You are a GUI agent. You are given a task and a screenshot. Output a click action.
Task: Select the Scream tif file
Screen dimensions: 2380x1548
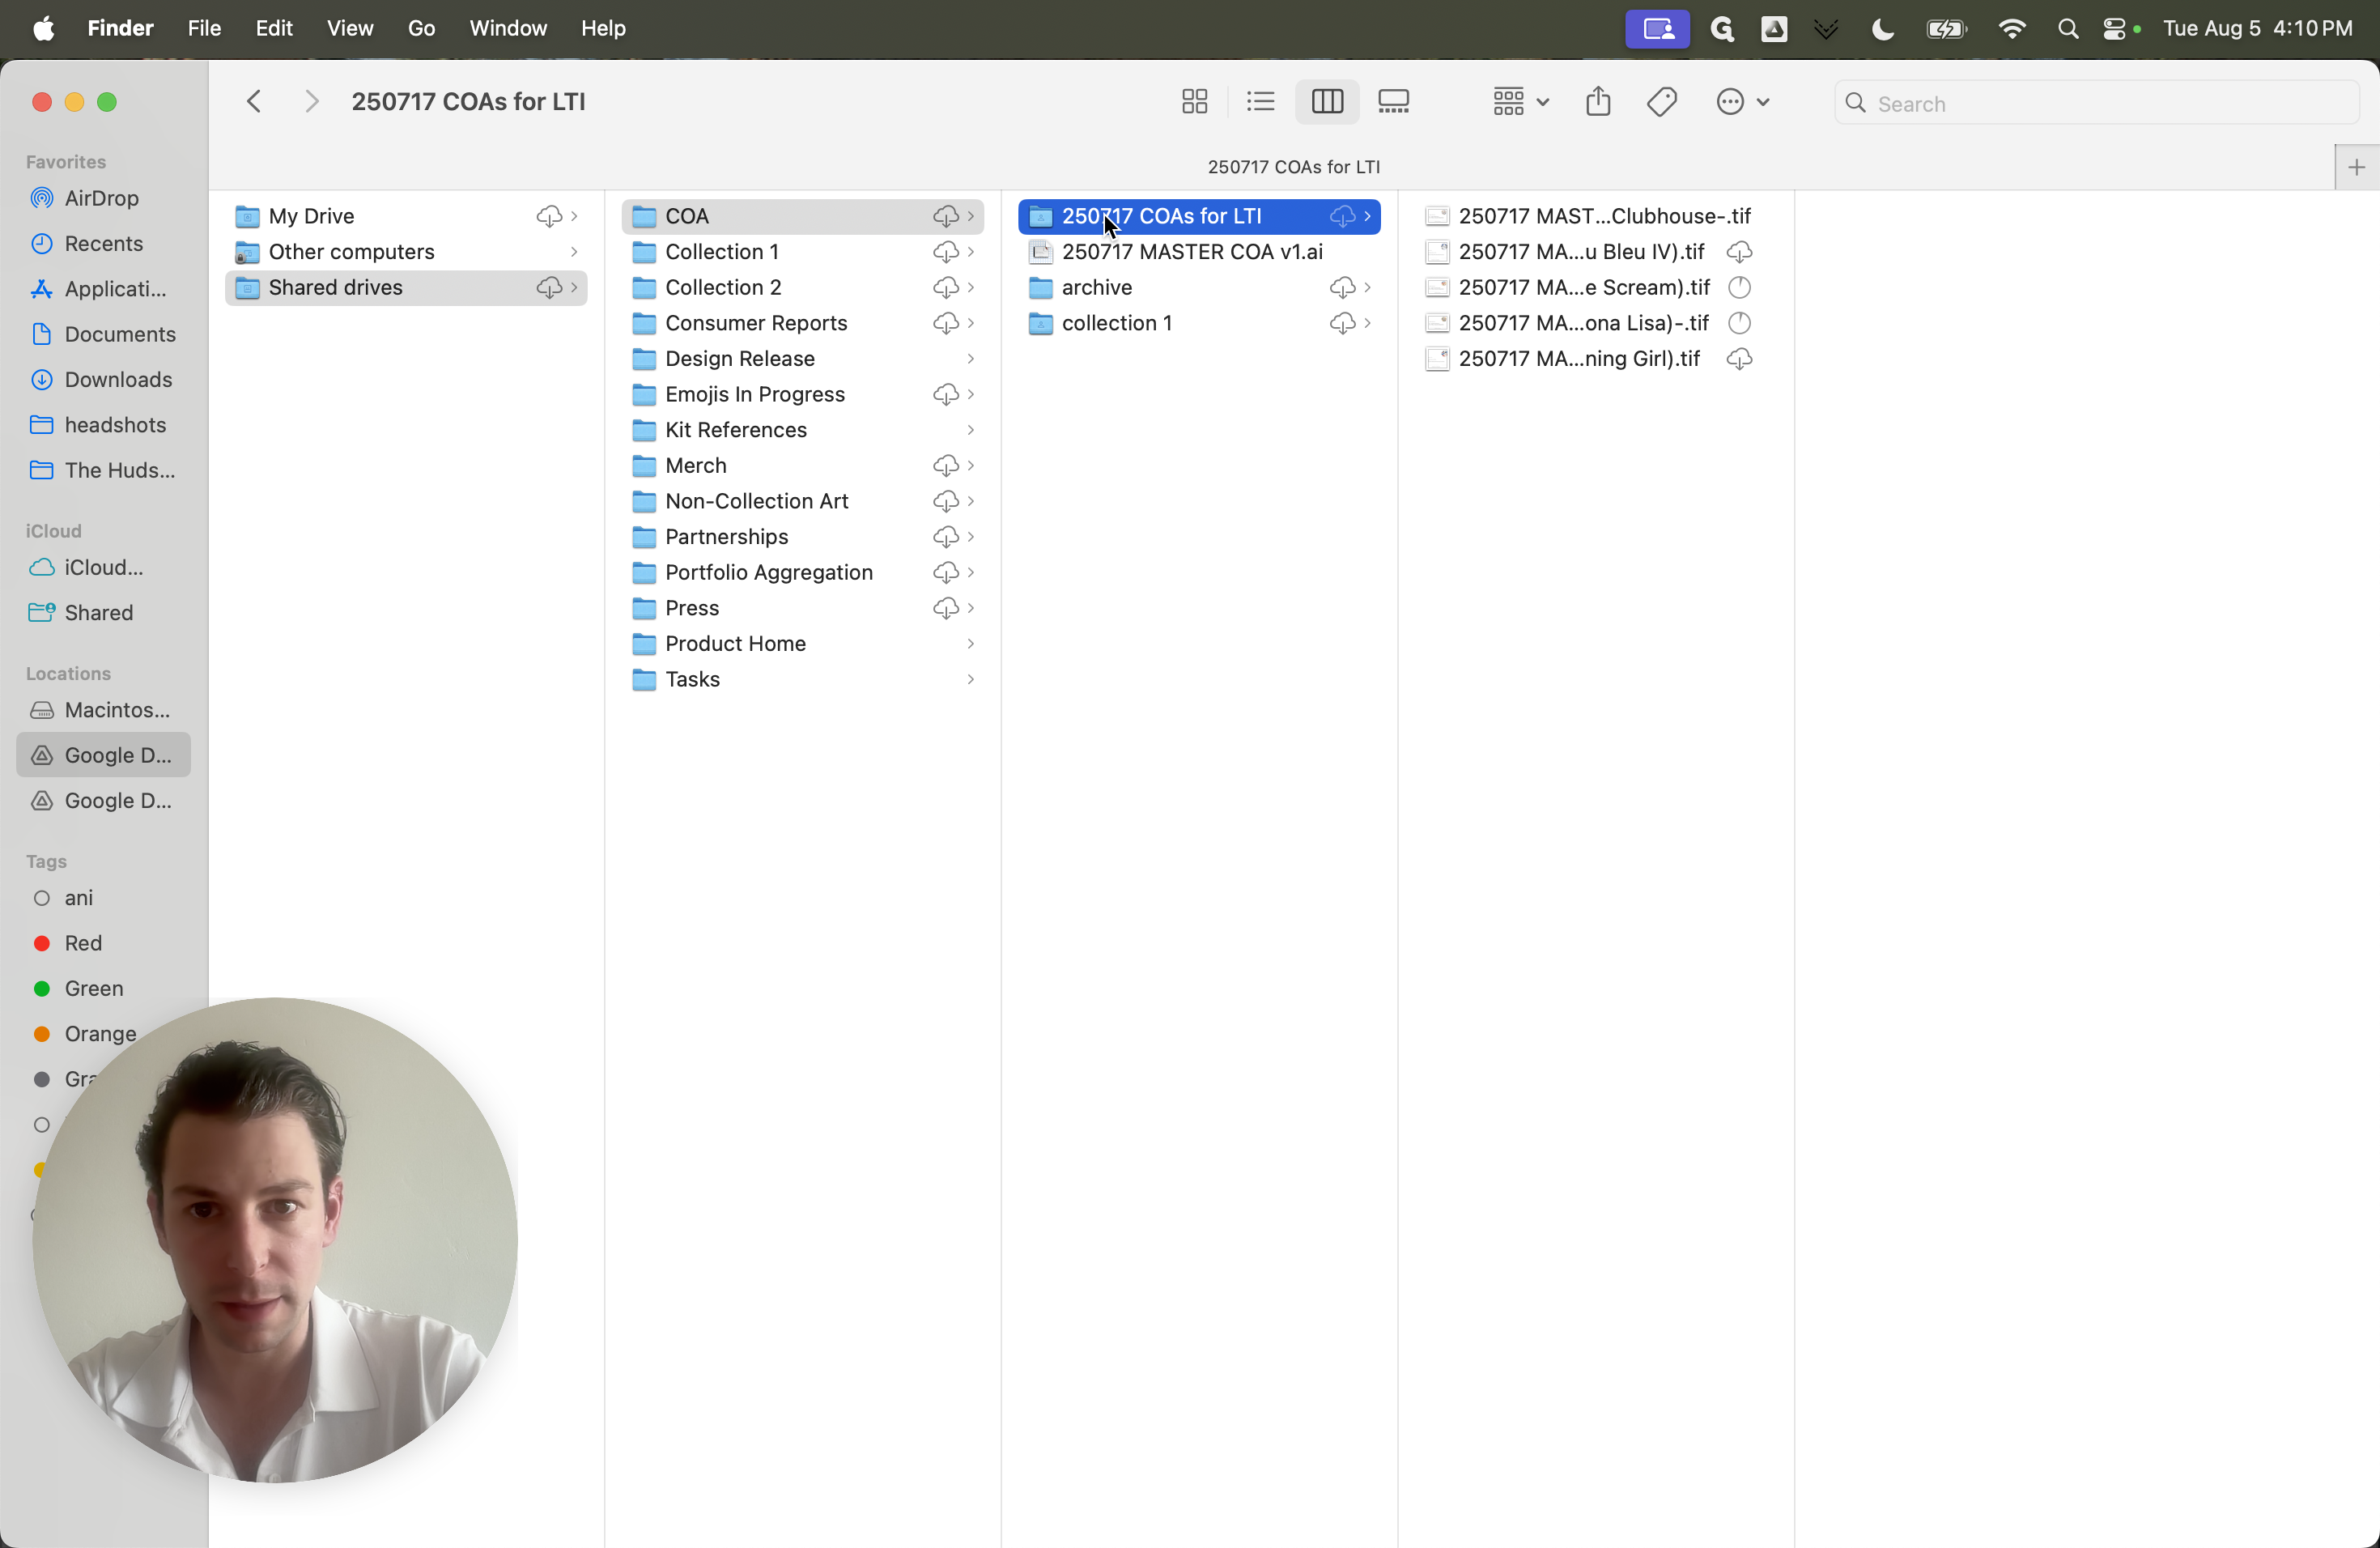(x=1596, y=288)
